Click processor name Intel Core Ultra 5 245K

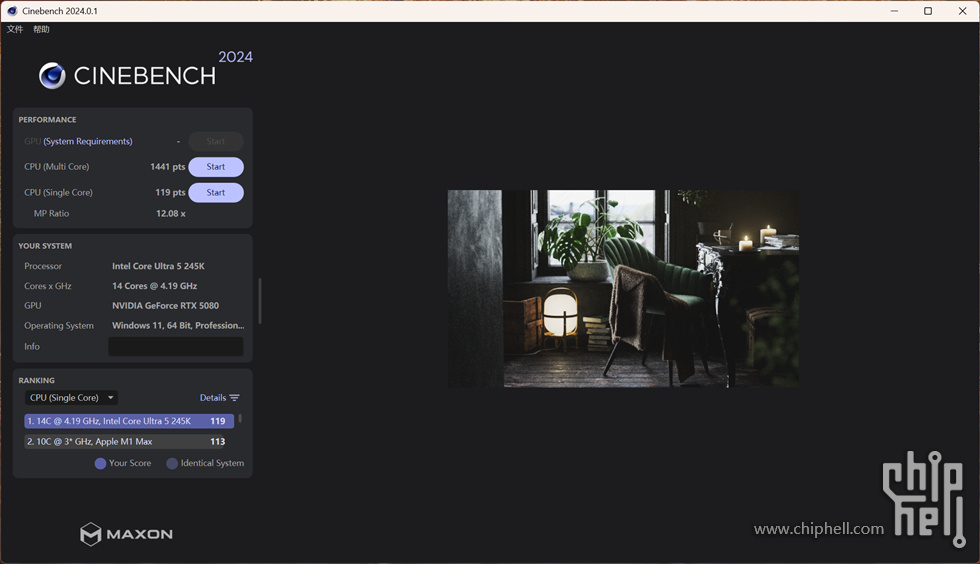point(158,266)
